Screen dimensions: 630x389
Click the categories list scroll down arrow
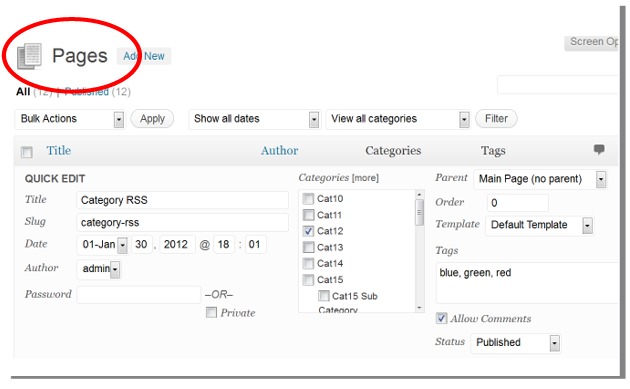419,308
